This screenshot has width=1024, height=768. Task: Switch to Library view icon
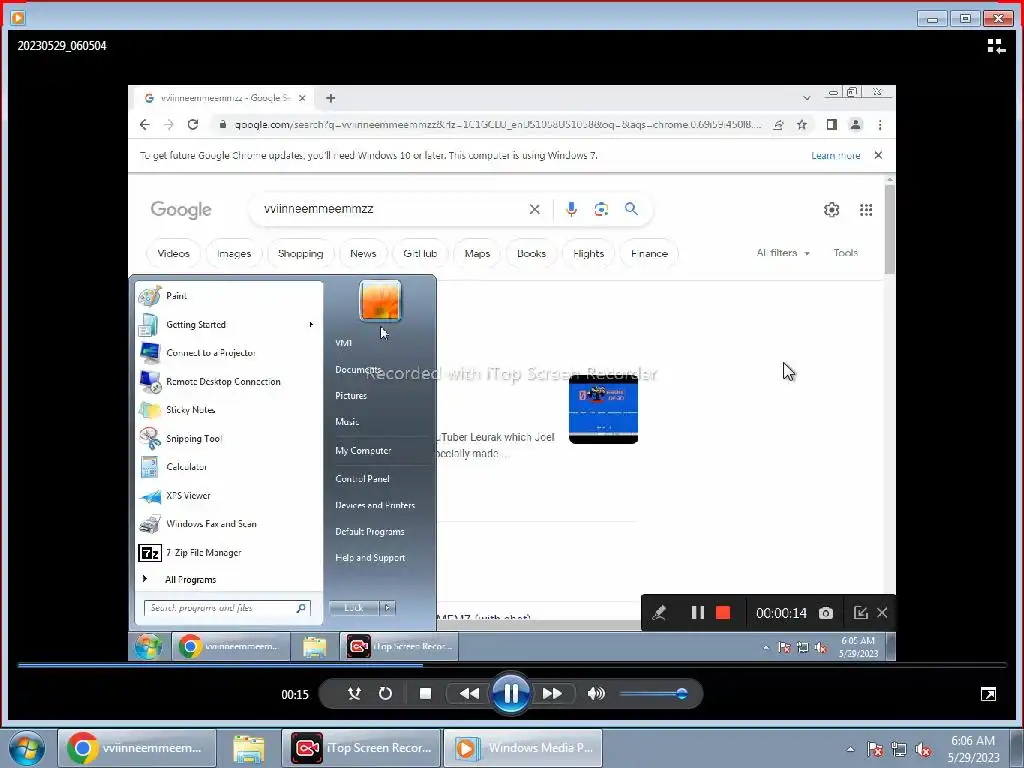click(x=996, y=46)
